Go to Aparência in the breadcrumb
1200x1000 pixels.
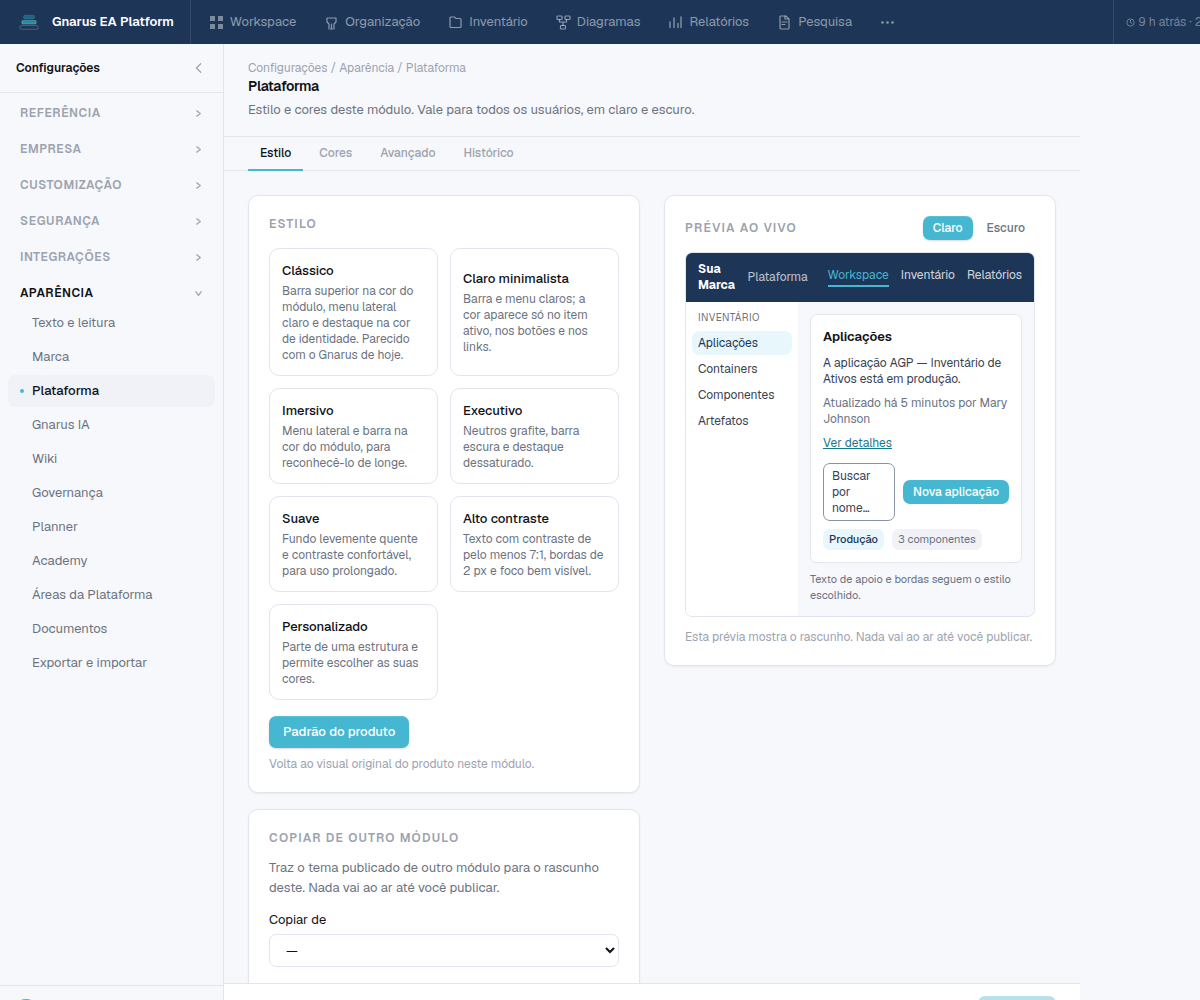pyautogui.click(x=365, y=68)
